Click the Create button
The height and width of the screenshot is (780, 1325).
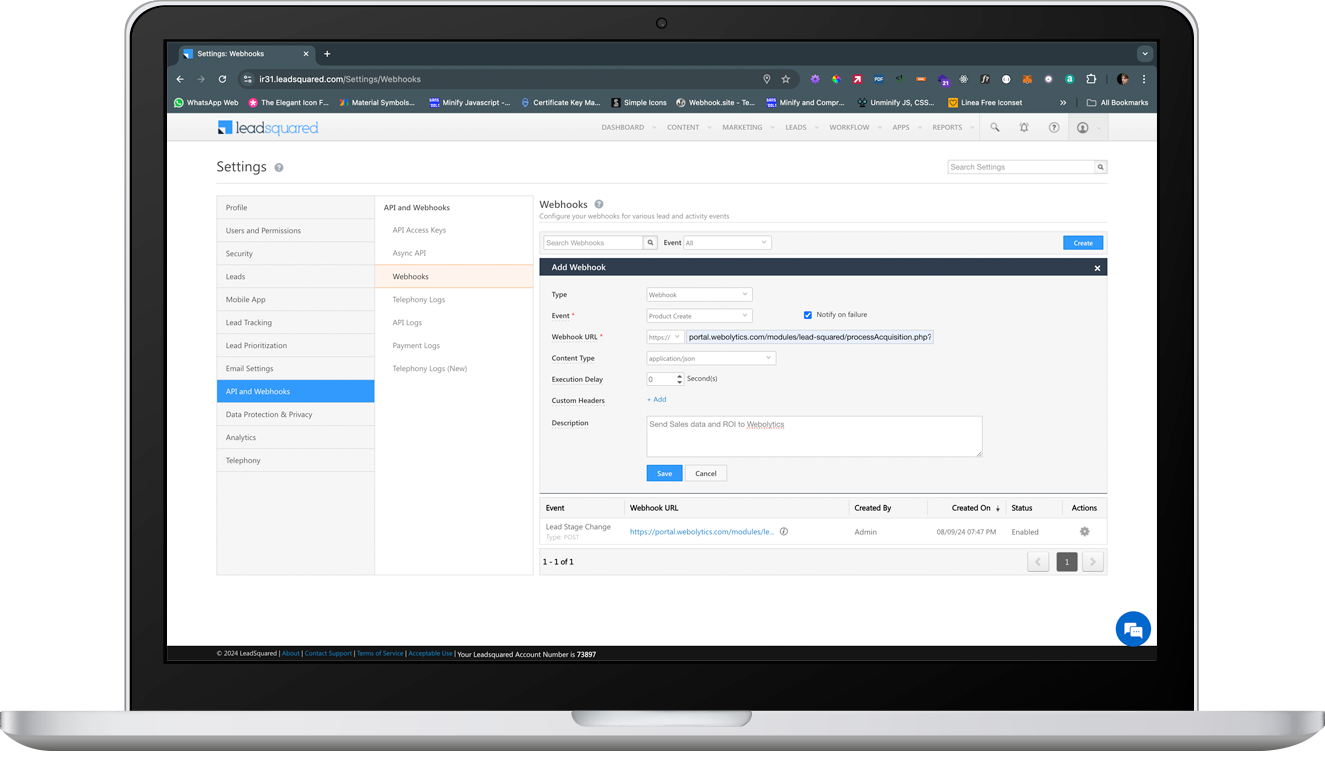point(1083,242)
